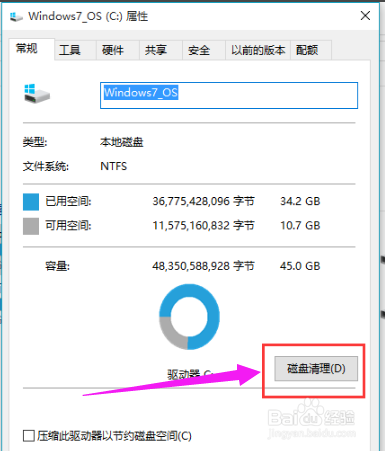Click the 可用空间 label
385x451 pixels.
point(68,226)
